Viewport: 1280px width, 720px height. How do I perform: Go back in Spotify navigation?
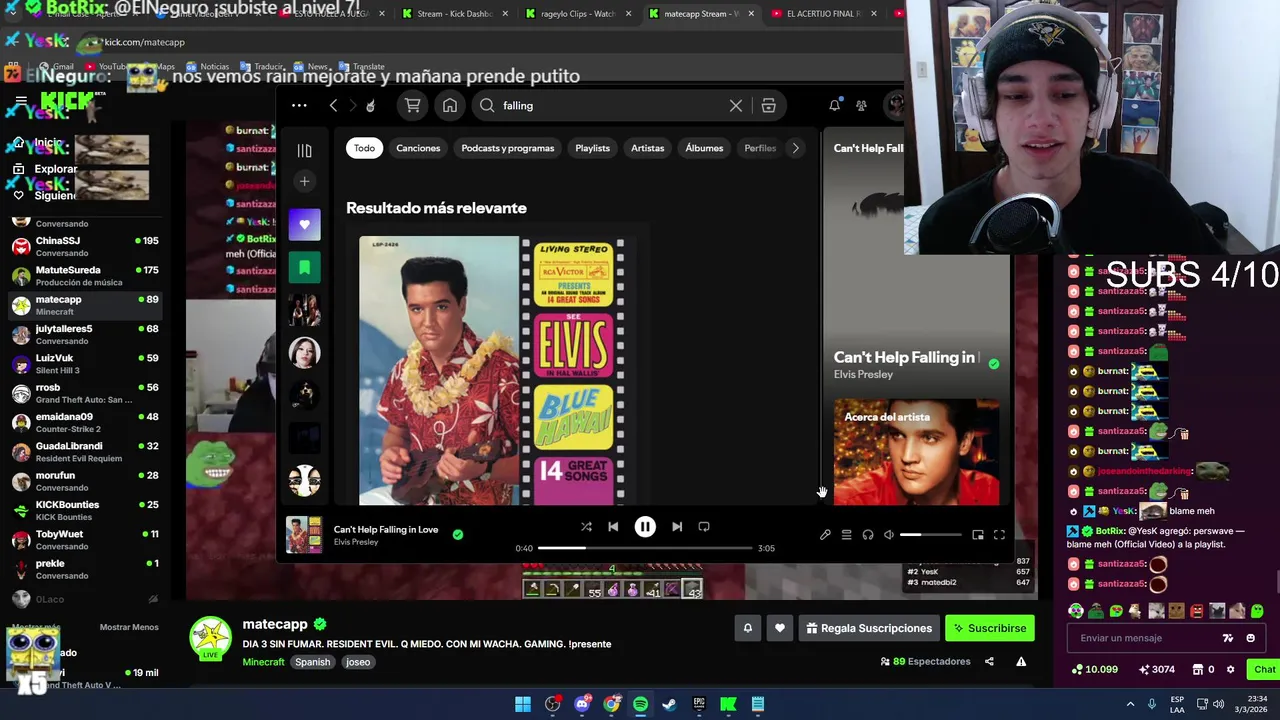tap(333, 105)
